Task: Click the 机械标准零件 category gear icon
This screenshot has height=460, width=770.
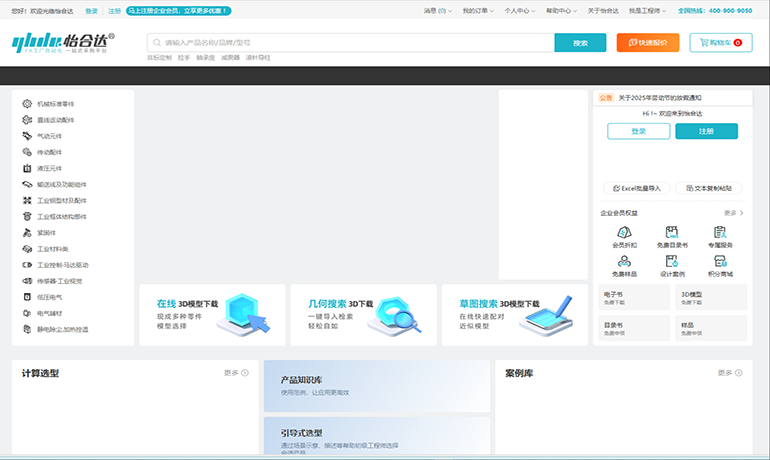Action: tap(27, 103)
